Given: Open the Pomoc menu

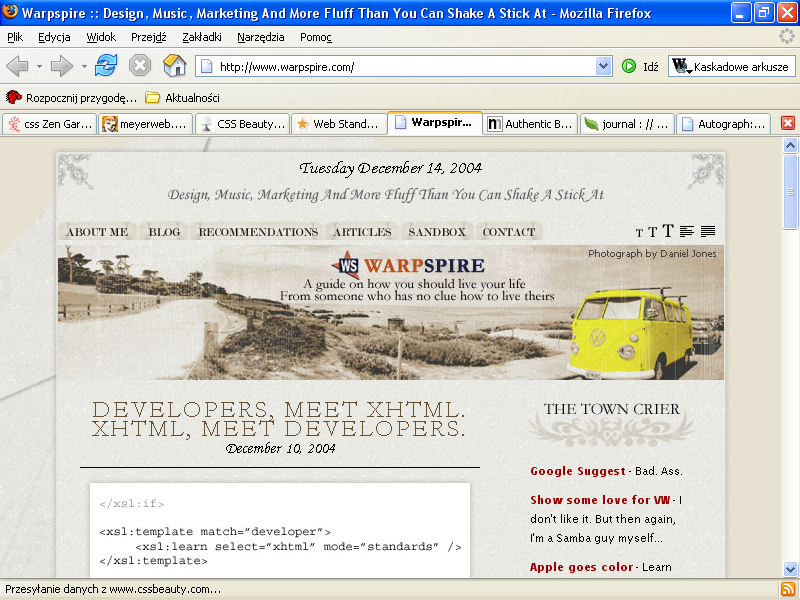Looking at the screenshot, I should (316, 37).
